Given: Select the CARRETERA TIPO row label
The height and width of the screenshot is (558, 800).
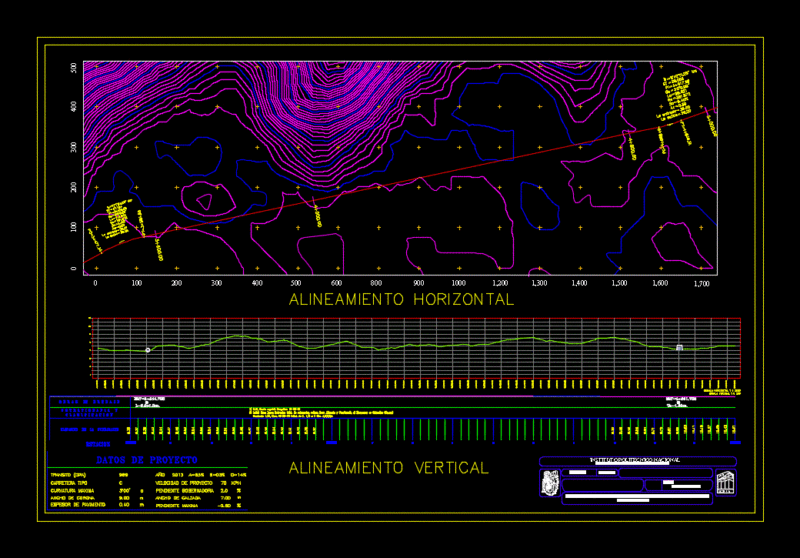Looking at the screenshot, I should coord(69,483).
